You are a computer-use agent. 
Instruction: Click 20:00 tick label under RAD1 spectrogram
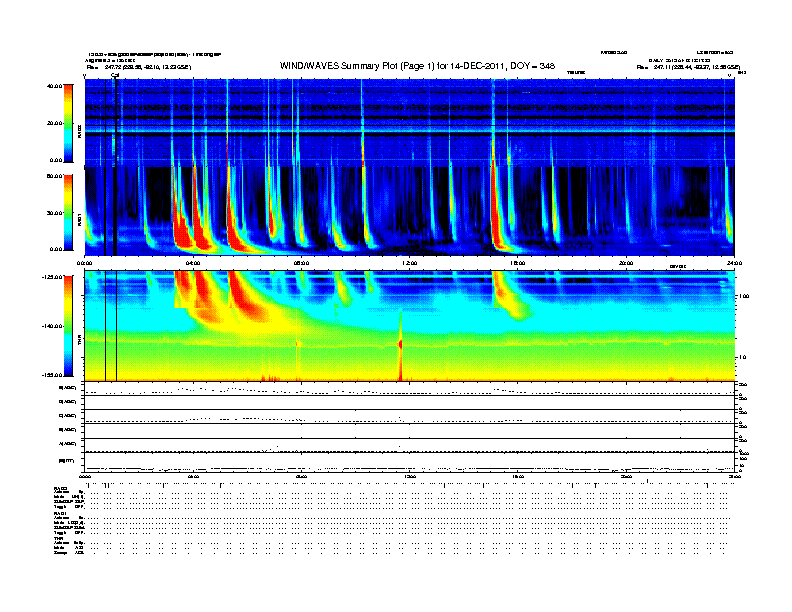626,263
